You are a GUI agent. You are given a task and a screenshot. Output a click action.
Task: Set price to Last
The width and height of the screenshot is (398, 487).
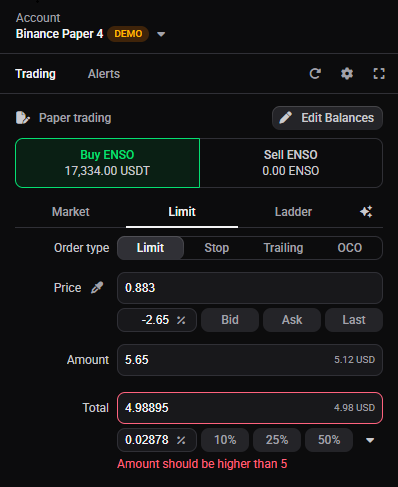pyautogui.click(x=354, y=320)
